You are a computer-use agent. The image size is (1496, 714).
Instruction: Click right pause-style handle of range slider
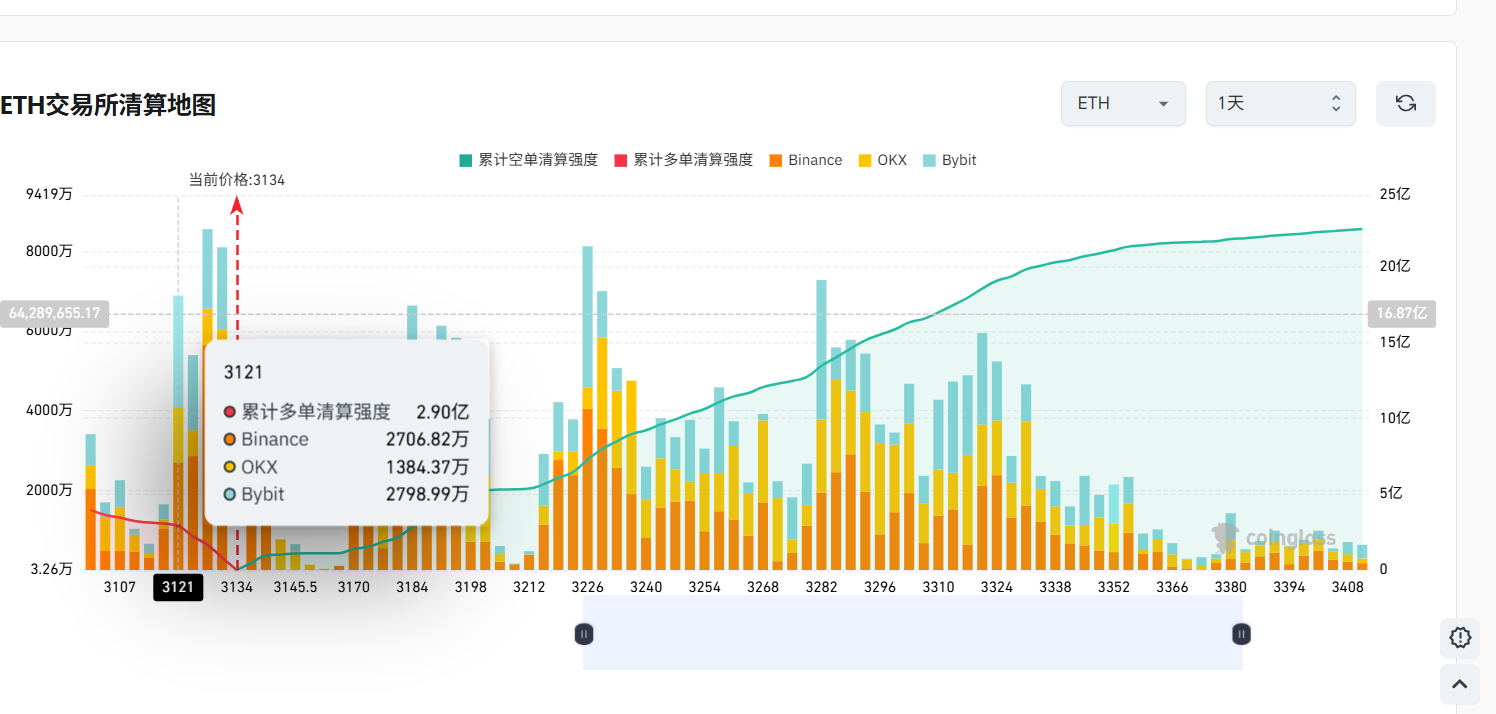[1241, 633]
